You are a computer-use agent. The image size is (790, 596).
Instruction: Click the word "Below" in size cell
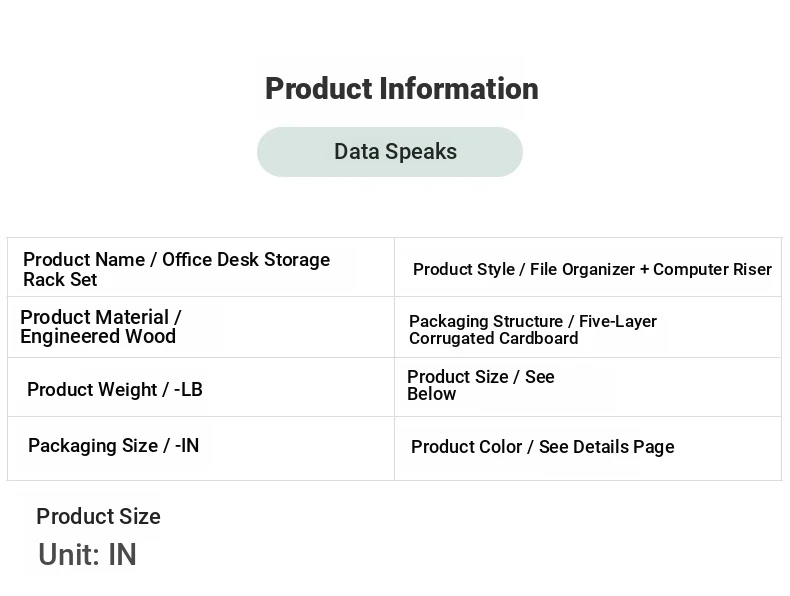[x=432, y=394]
